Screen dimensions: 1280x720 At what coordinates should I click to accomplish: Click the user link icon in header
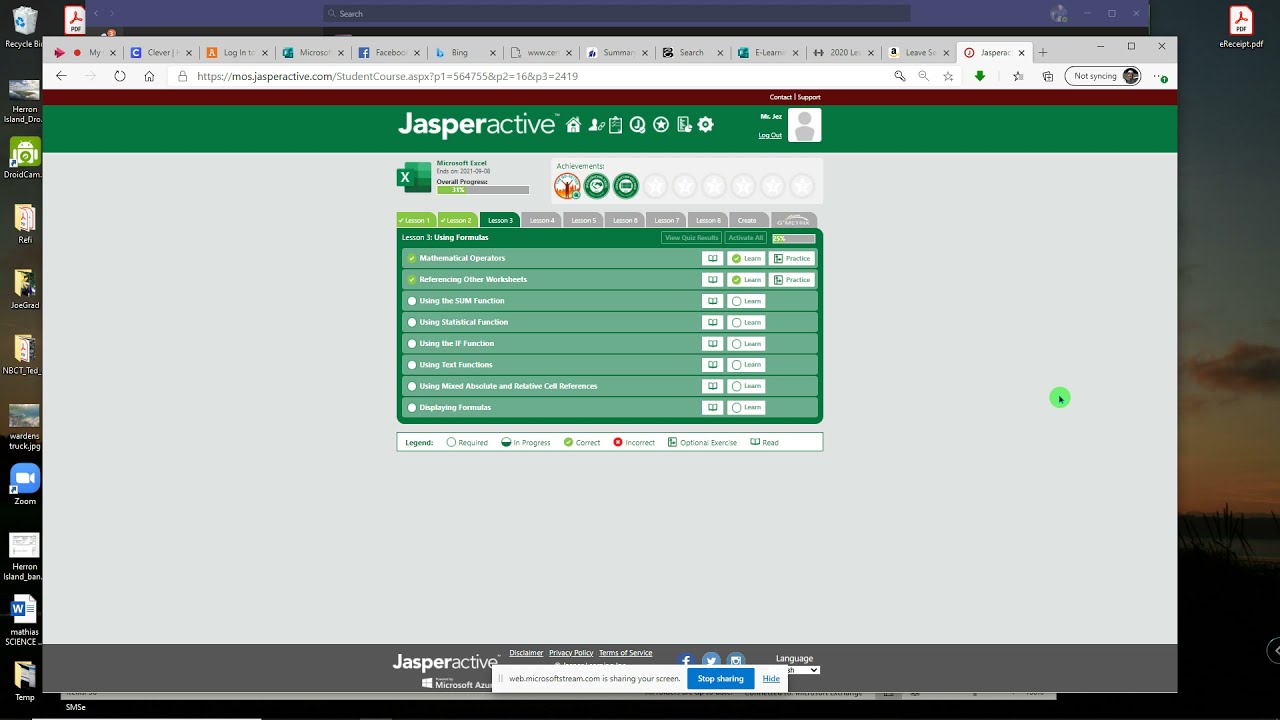(596, 125)
